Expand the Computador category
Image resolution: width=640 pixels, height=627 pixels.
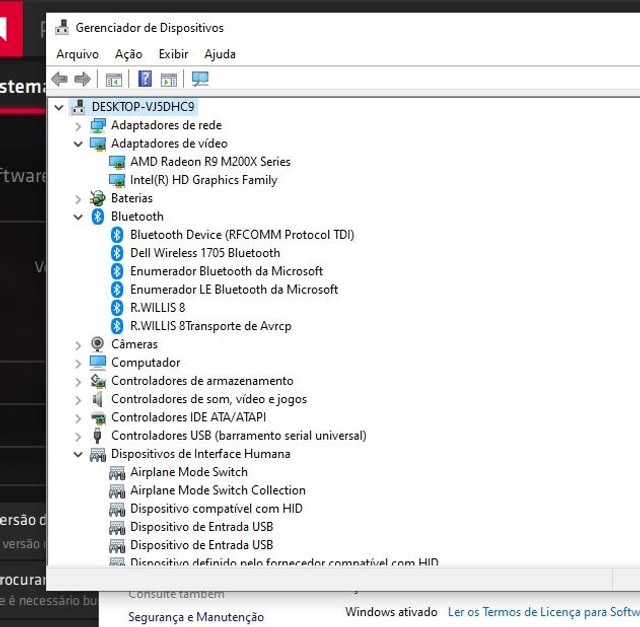click(x=78, y=363)
